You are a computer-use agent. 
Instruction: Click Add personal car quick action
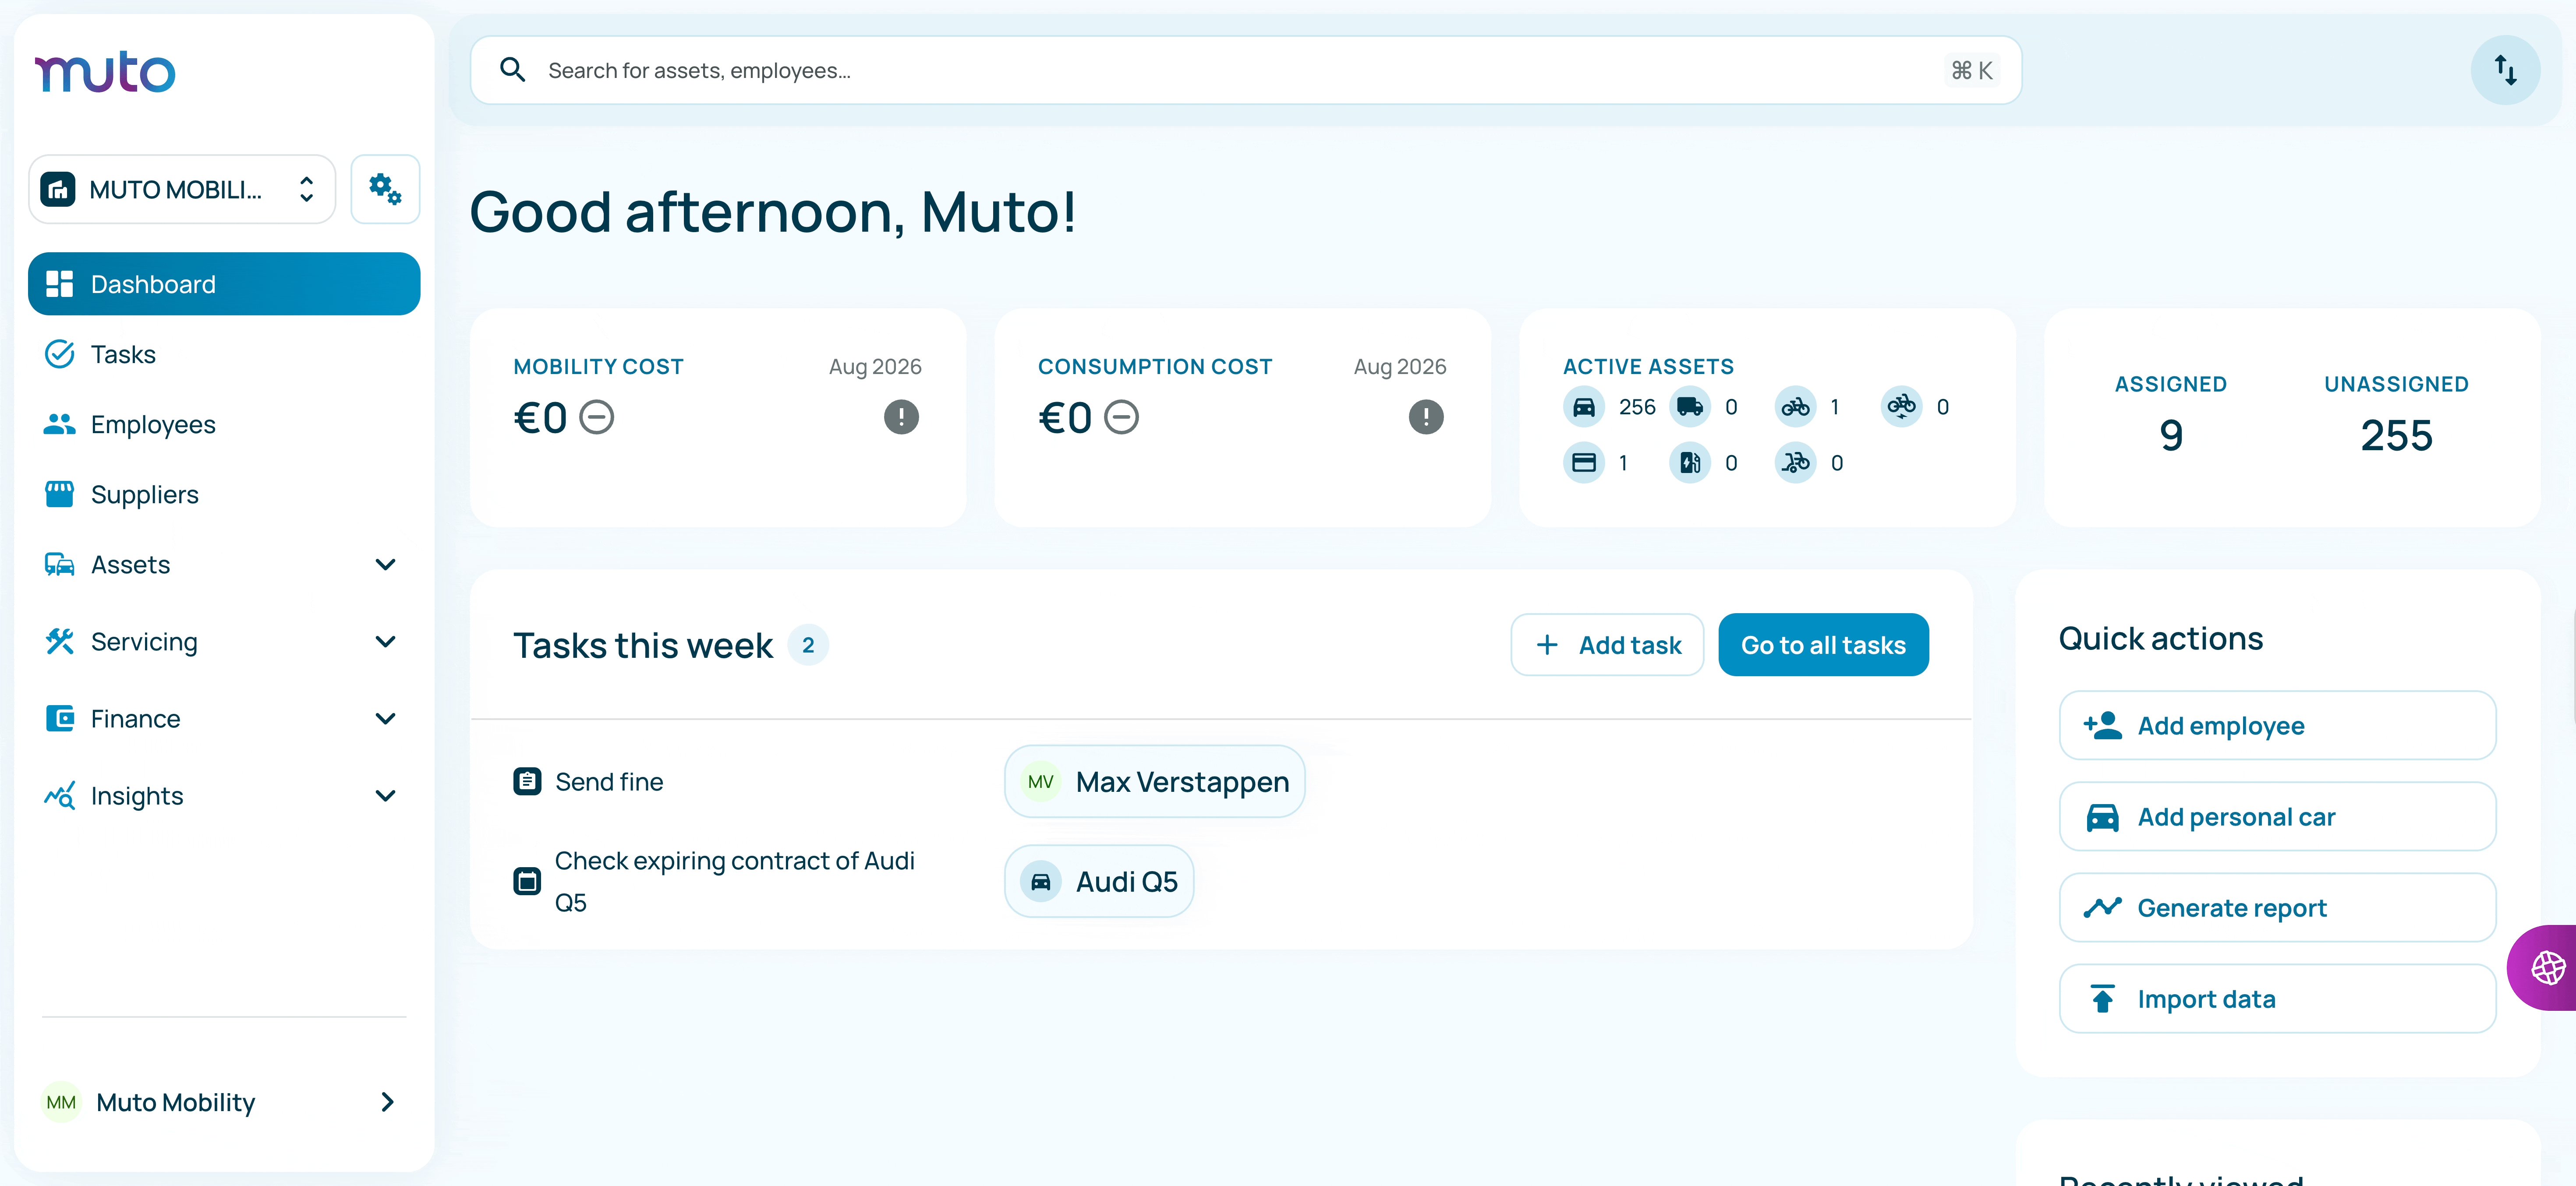2277,816
